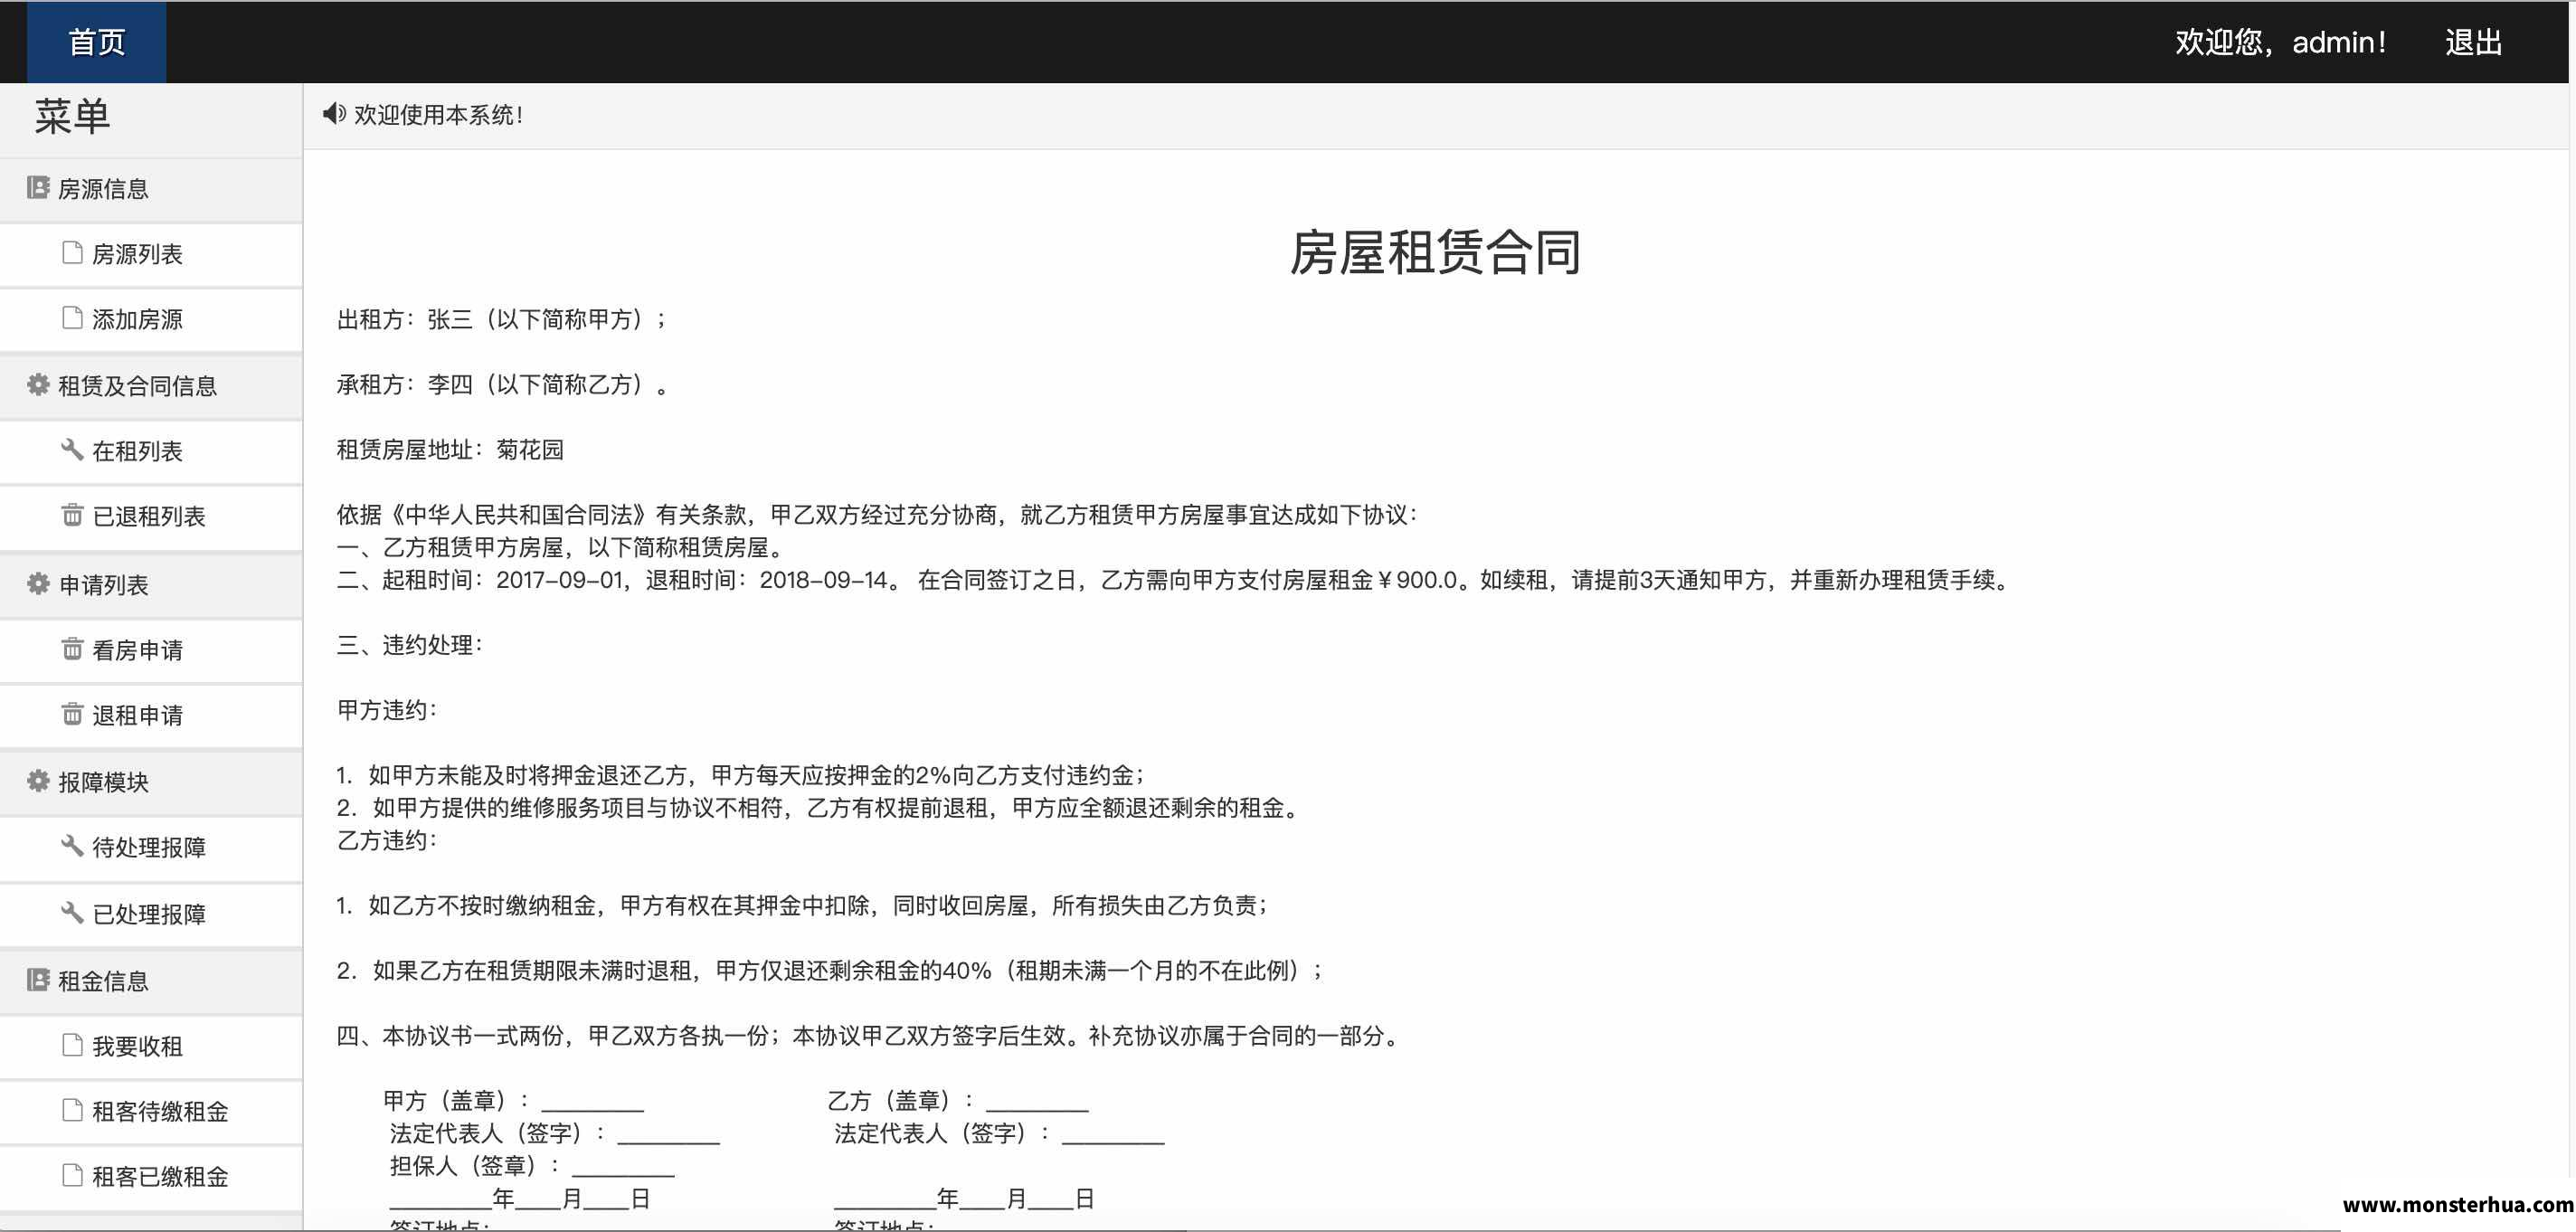Image resolution: width=2576 pixels, height=1232 pixels.
Task: Click the speaker announcement icon
Action: coord(334,114)
